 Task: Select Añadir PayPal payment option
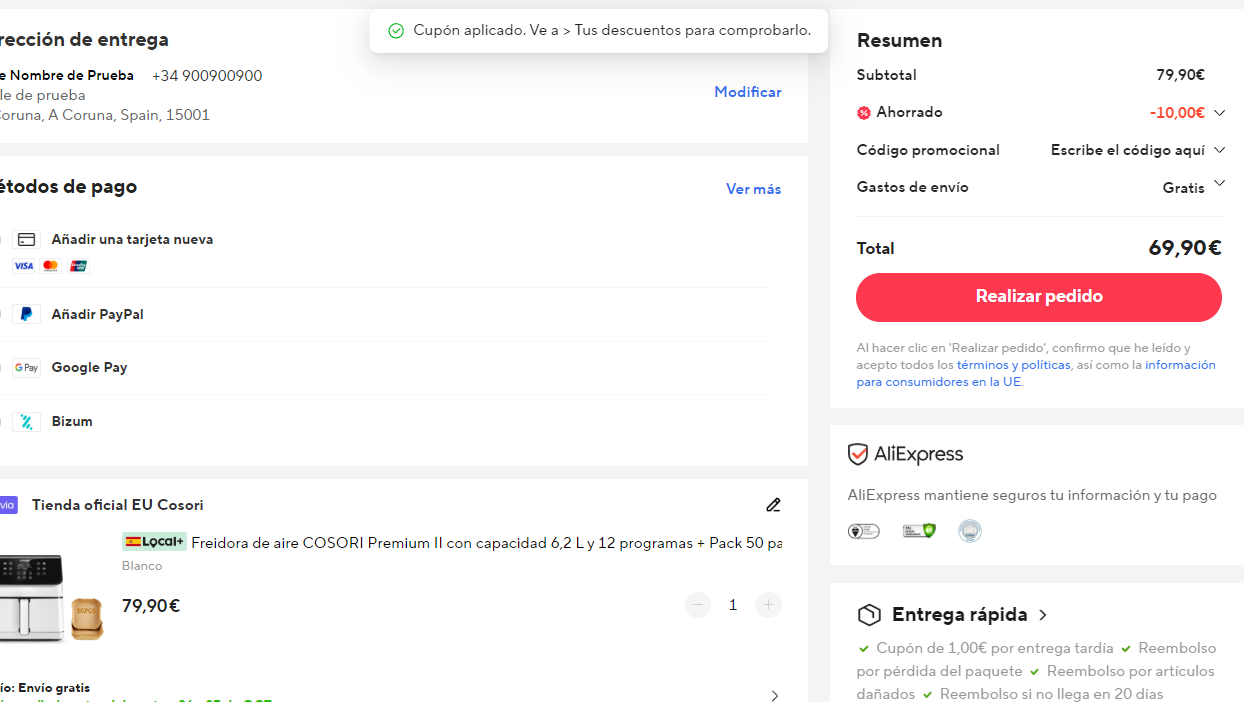coord(98,315)
